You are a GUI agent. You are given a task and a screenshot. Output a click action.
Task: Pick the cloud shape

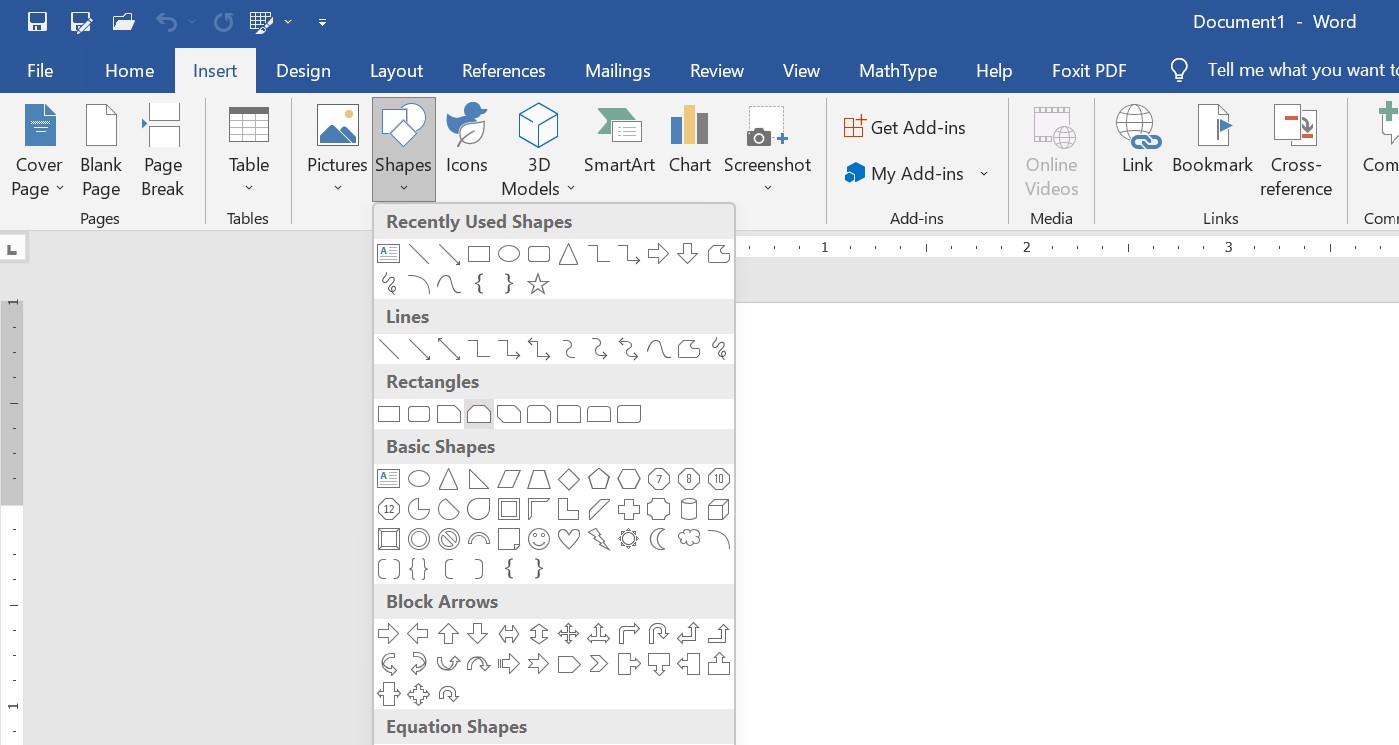coord(689,540)
